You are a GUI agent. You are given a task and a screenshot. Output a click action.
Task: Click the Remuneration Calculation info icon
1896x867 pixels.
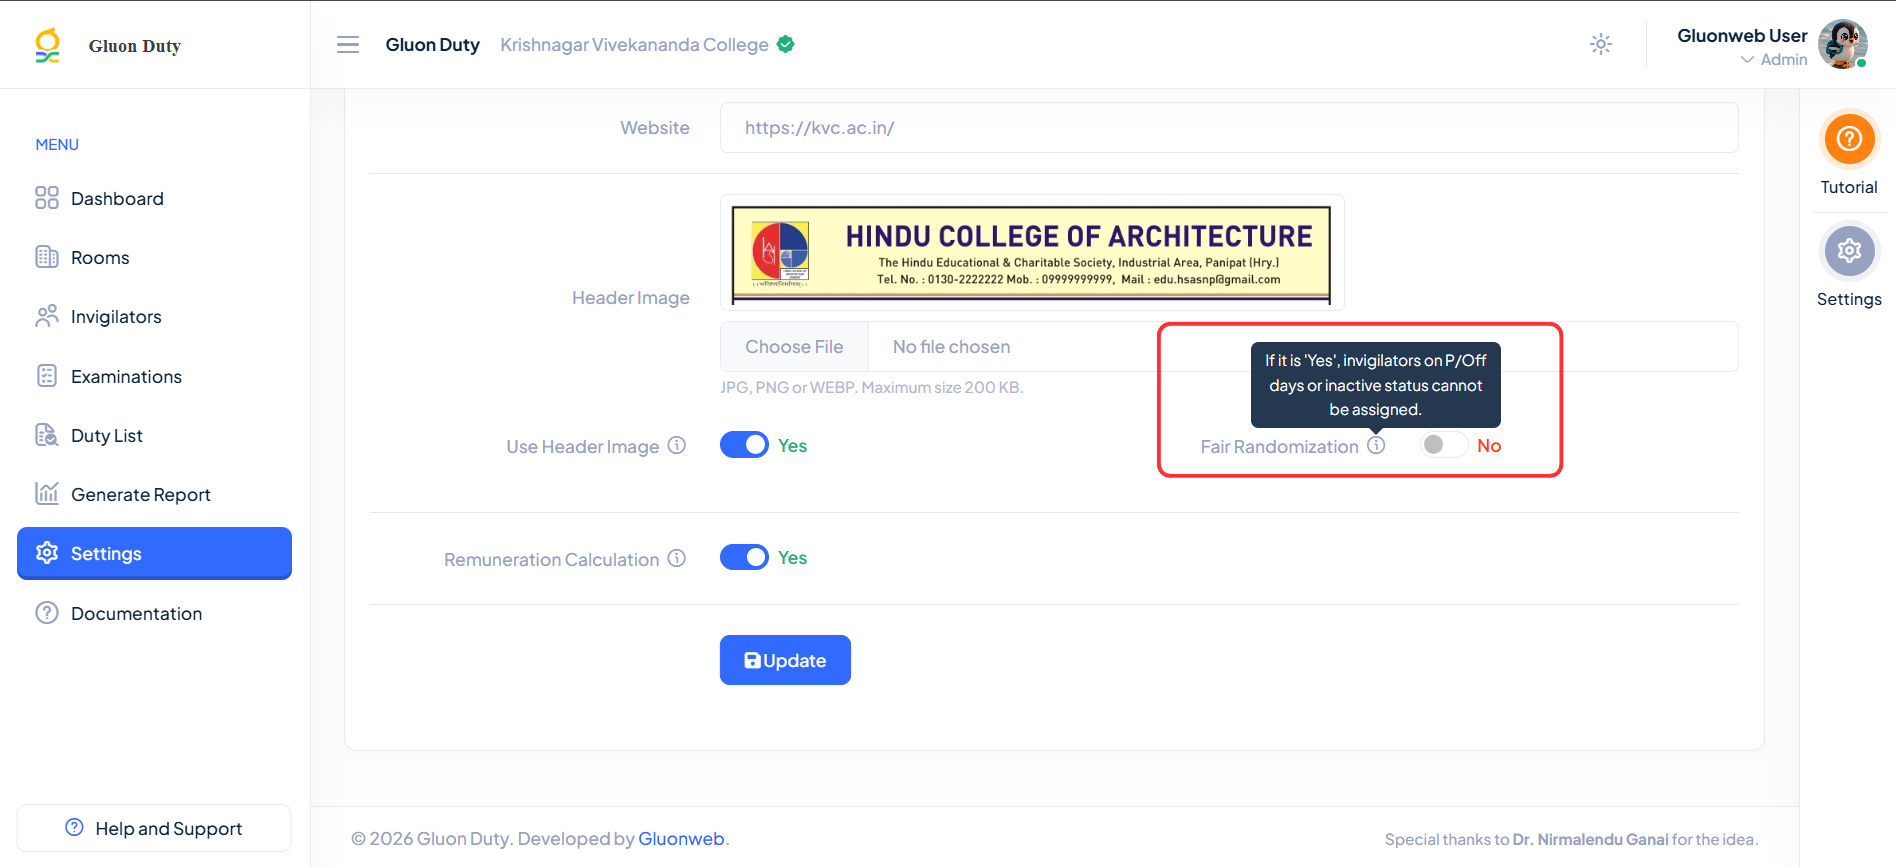click(x=677, y=558)
